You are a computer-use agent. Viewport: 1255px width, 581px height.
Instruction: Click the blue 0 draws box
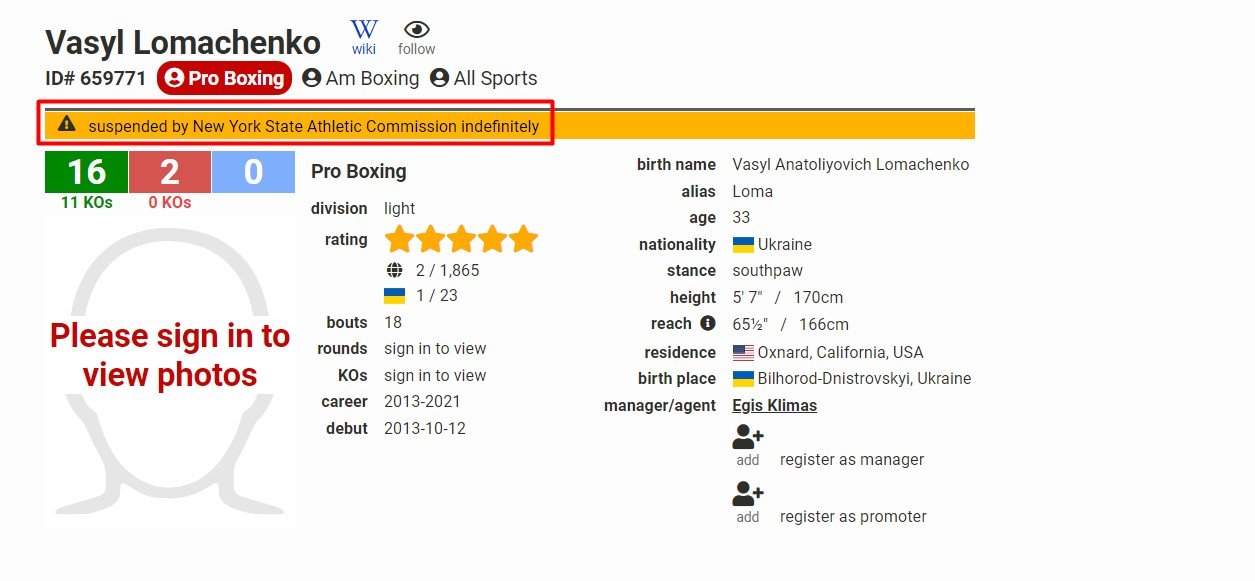[253, 172]
